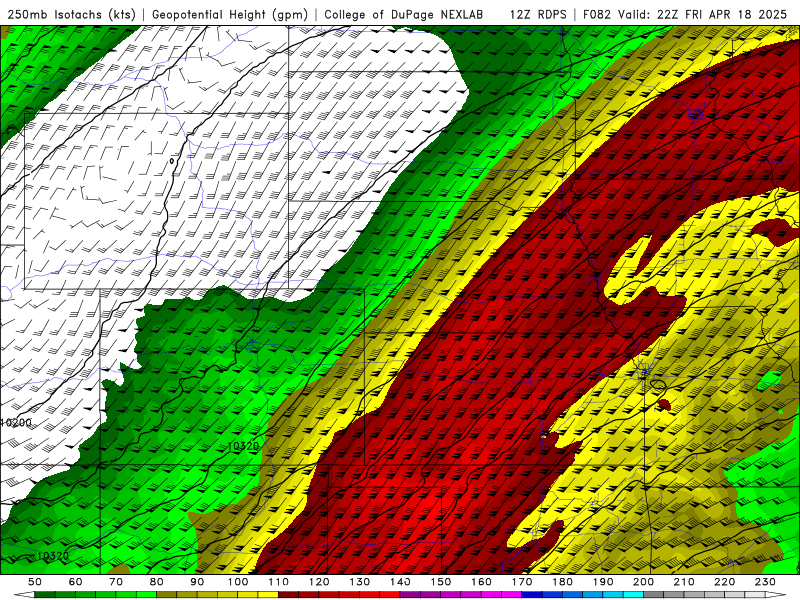Select the dark blue swatch just after 170
Screen dimensions: 800x600
tap(531, 595)
